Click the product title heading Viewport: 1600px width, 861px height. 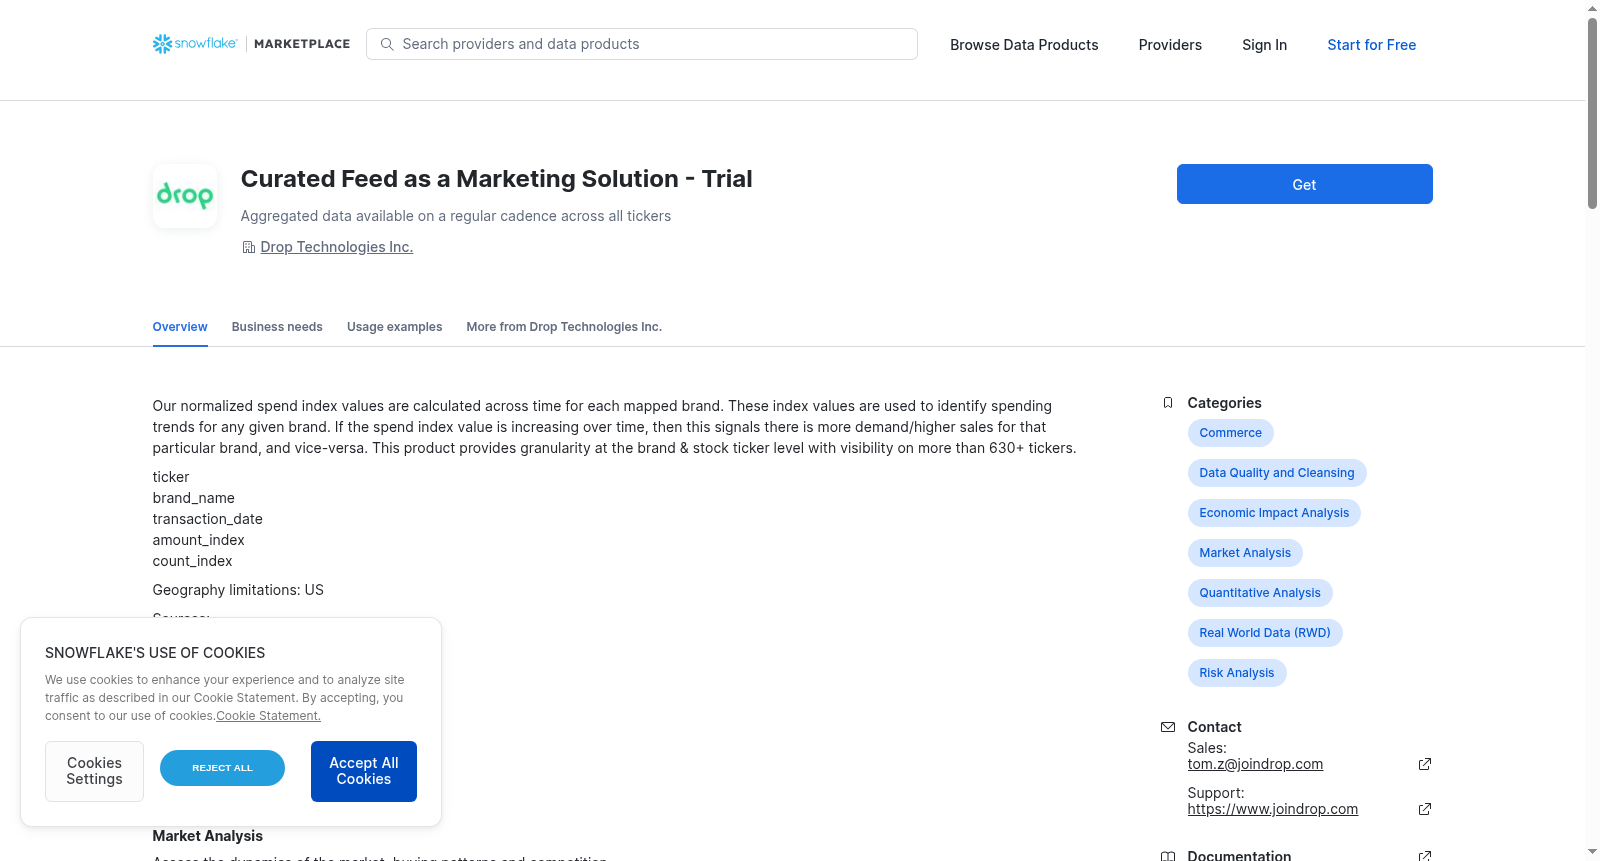pyautogui.click(x=496, y=179)
